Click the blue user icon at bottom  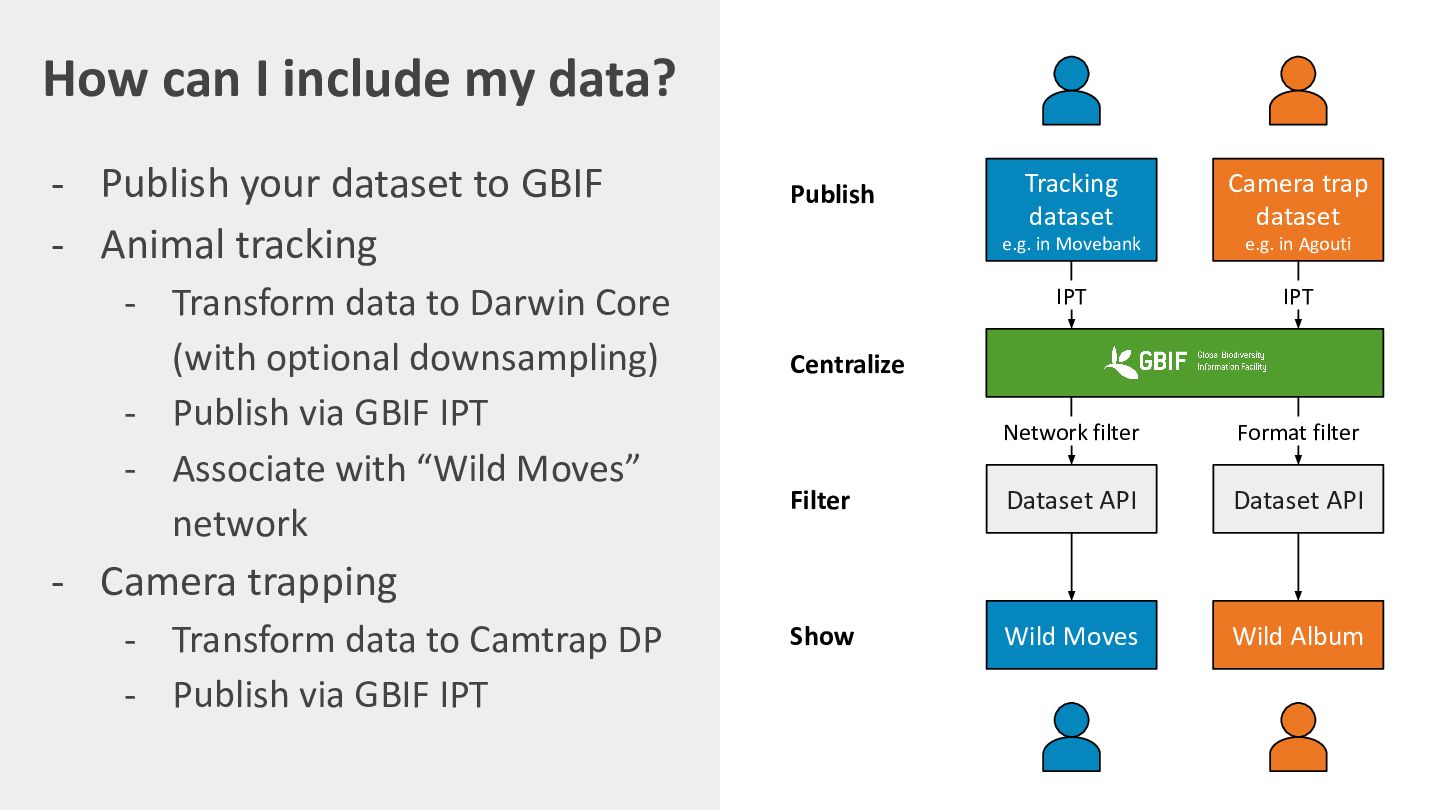(1071, 737)
